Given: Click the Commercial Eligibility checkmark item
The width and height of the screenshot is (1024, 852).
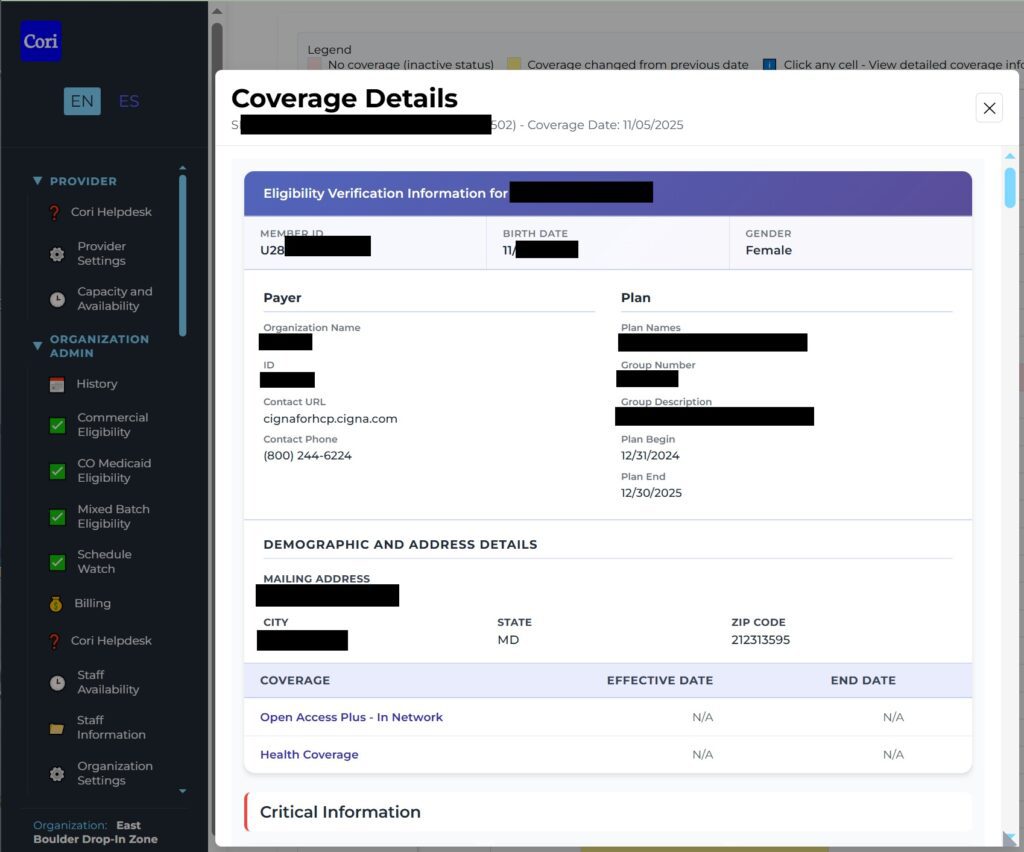Looking at the screenshot, I should [x=57, y=425].
